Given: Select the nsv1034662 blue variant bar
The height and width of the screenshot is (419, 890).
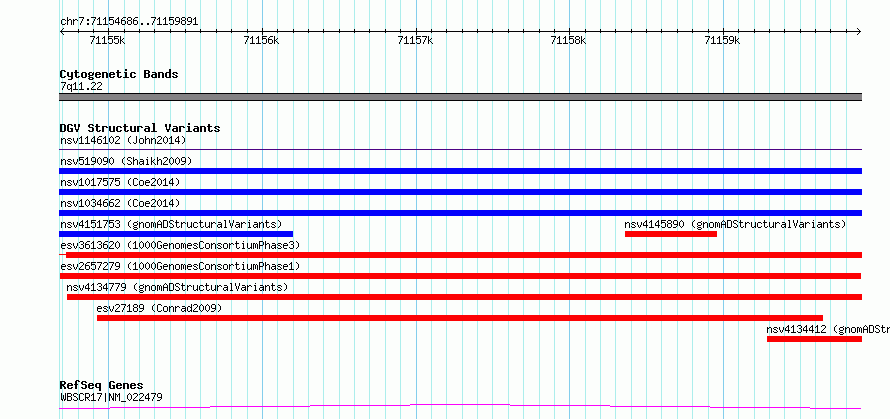Looking at the screenshot, I should click(460, 213).
